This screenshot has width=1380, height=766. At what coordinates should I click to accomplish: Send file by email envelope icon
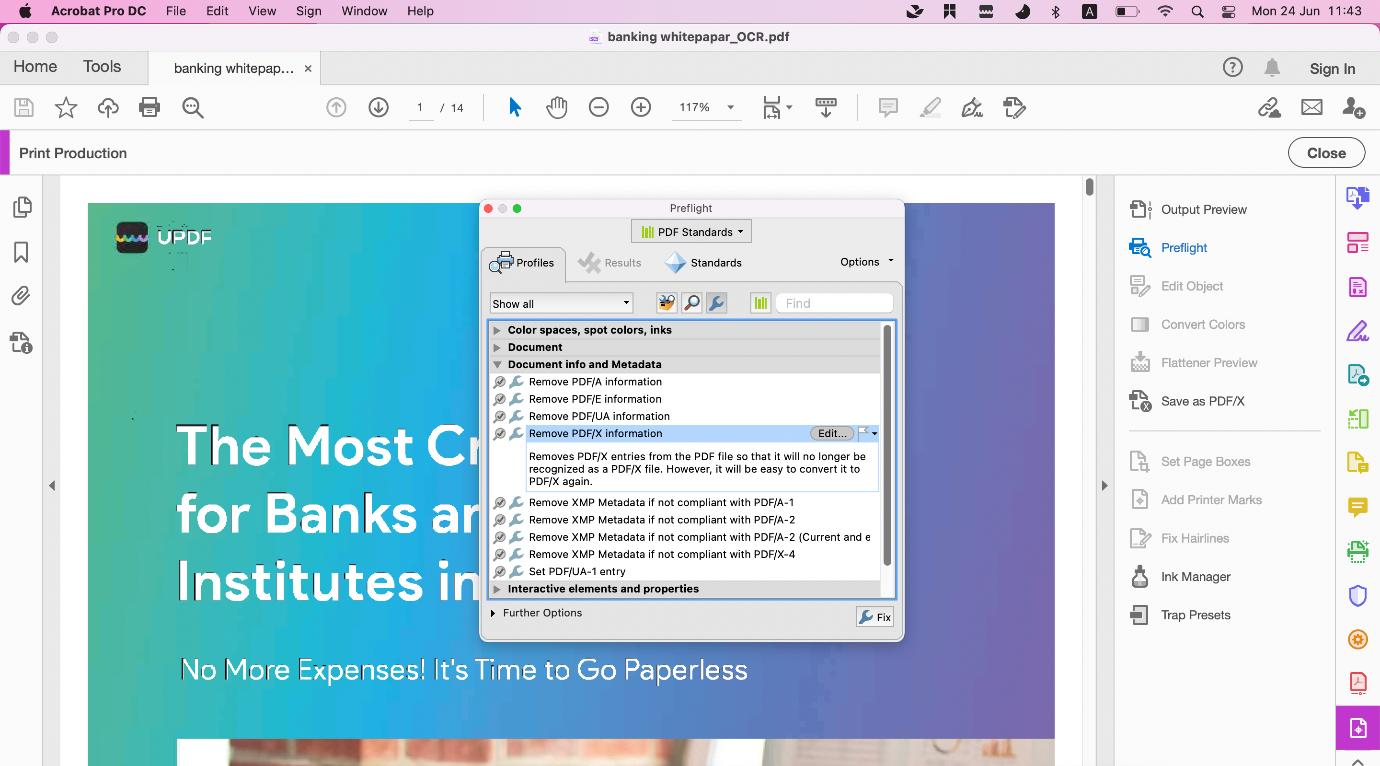point(1312,108)
